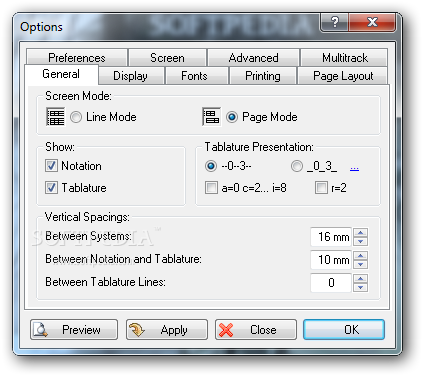The width and height of the screenshot is (423, 376).
Task: Decrease Between Tablature Lines value
Action: [360, 287]
